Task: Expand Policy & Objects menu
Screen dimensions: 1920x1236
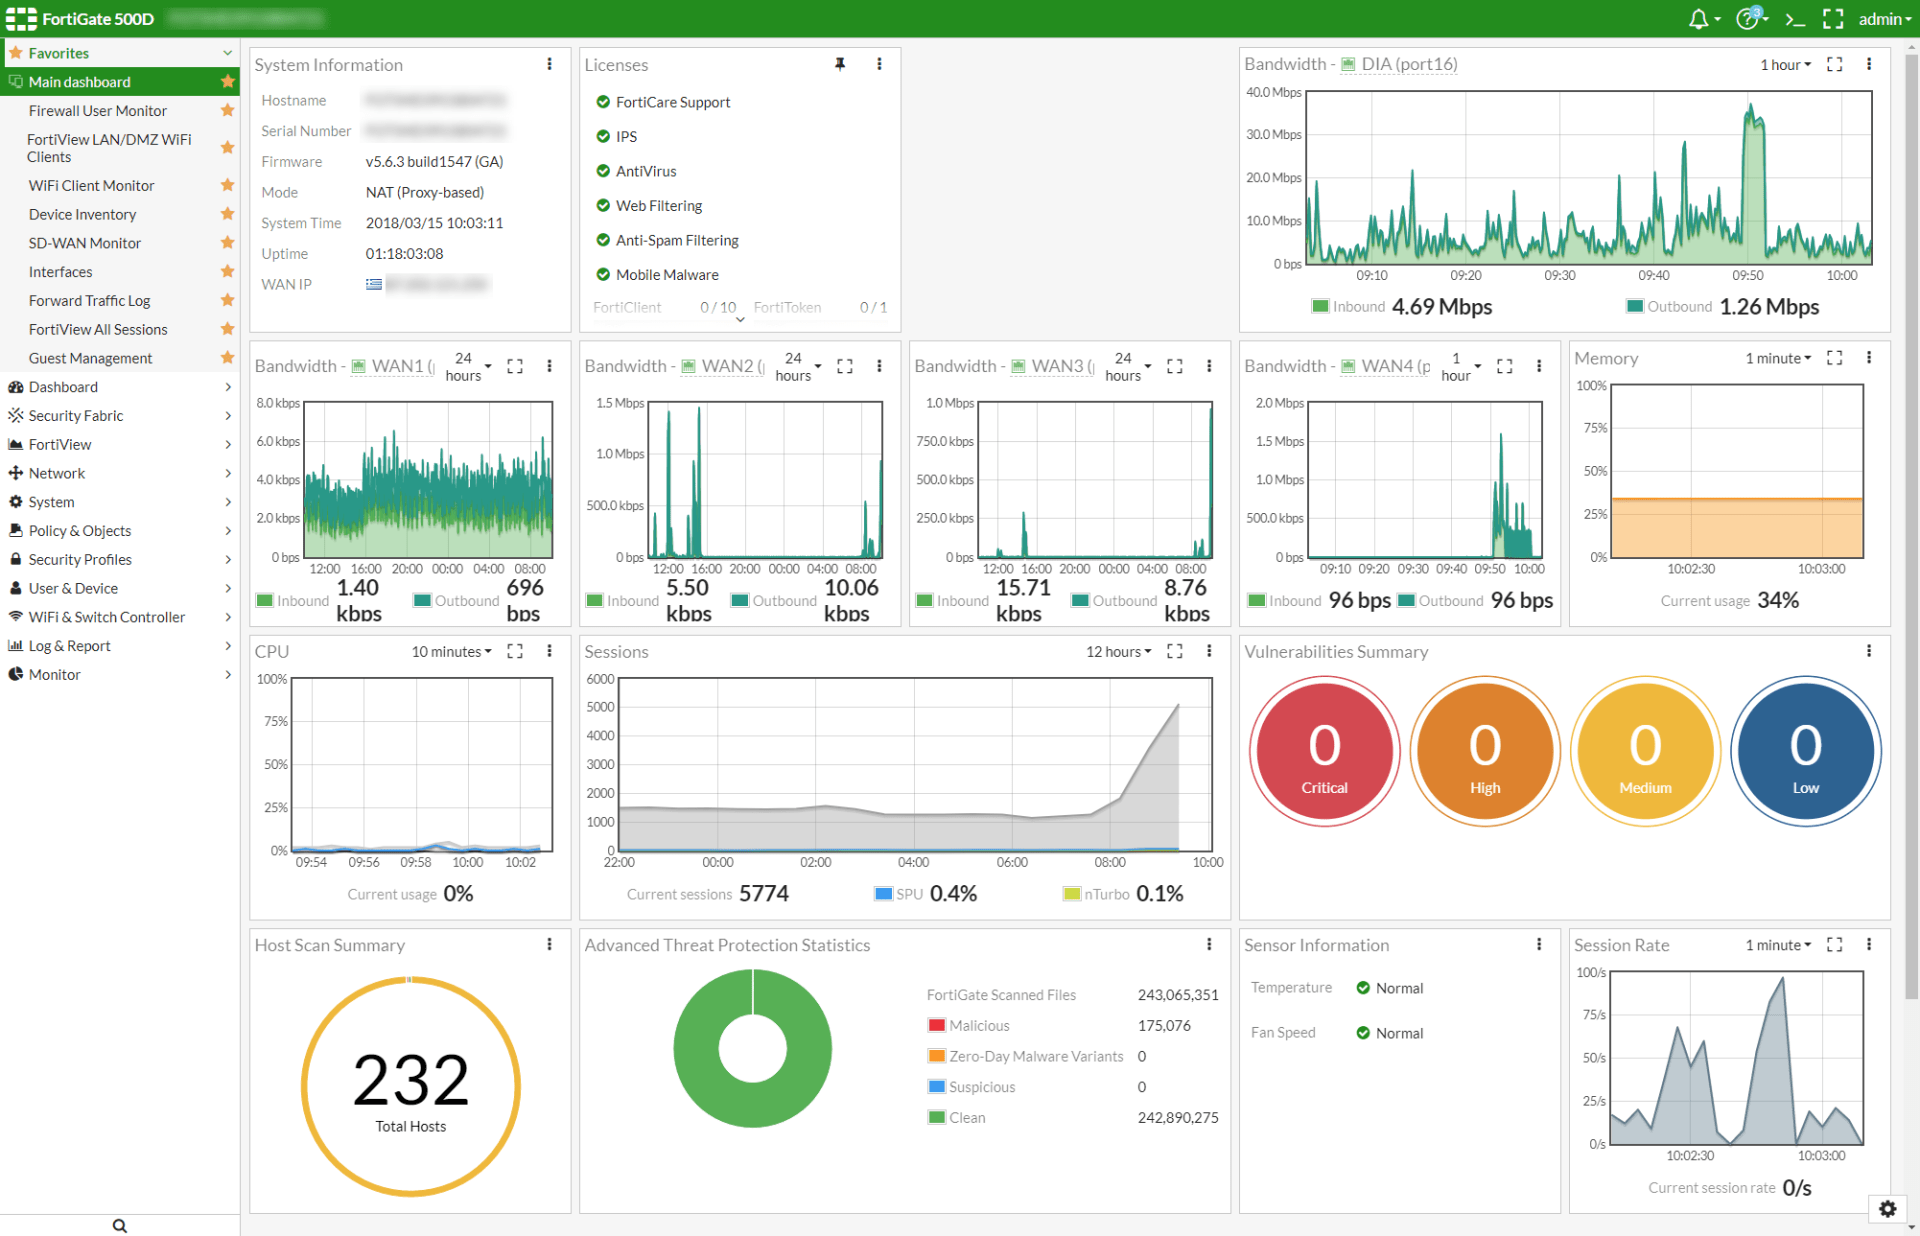Action: coord(120,531)
